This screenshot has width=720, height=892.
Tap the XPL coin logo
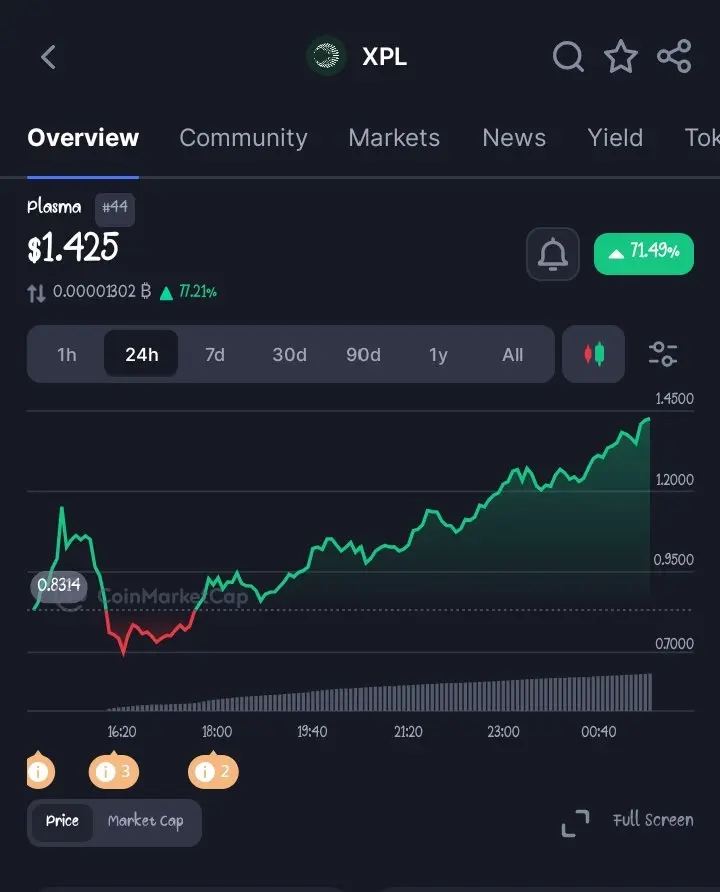(326, 56)
